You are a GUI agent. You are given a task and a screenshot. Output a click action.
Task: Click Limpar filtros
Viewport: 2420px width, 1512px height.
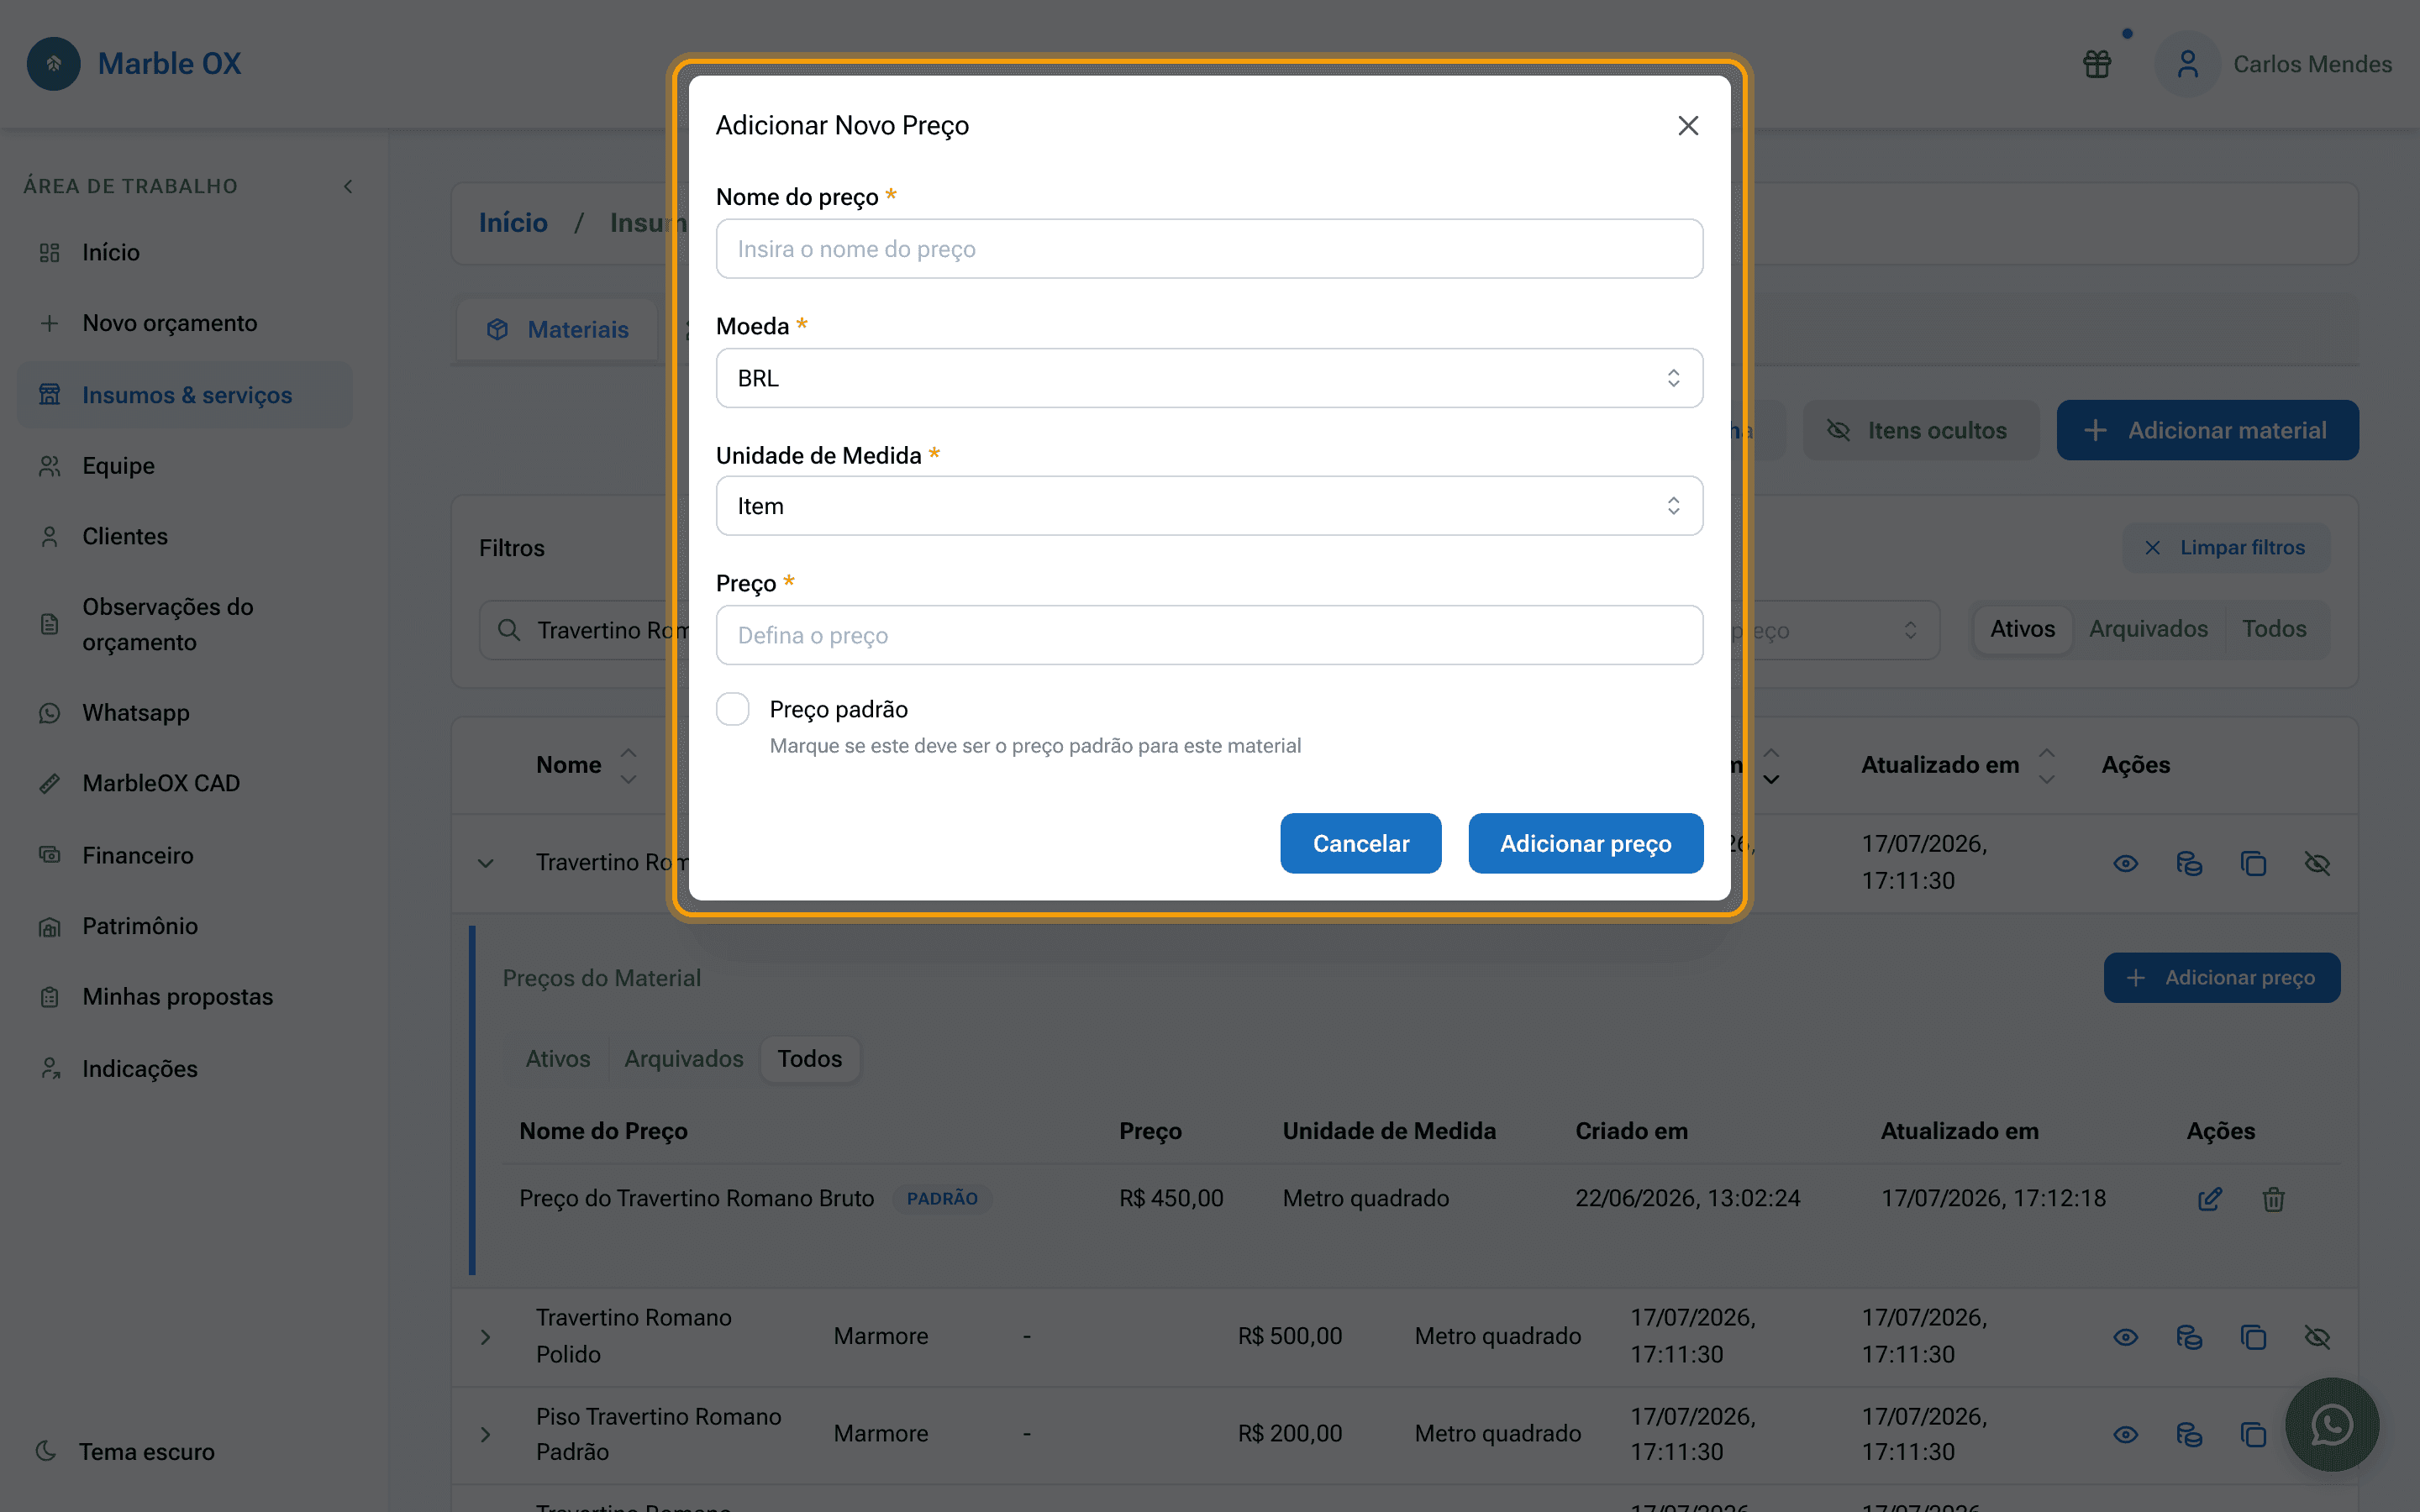click(x=2226, y=547)
